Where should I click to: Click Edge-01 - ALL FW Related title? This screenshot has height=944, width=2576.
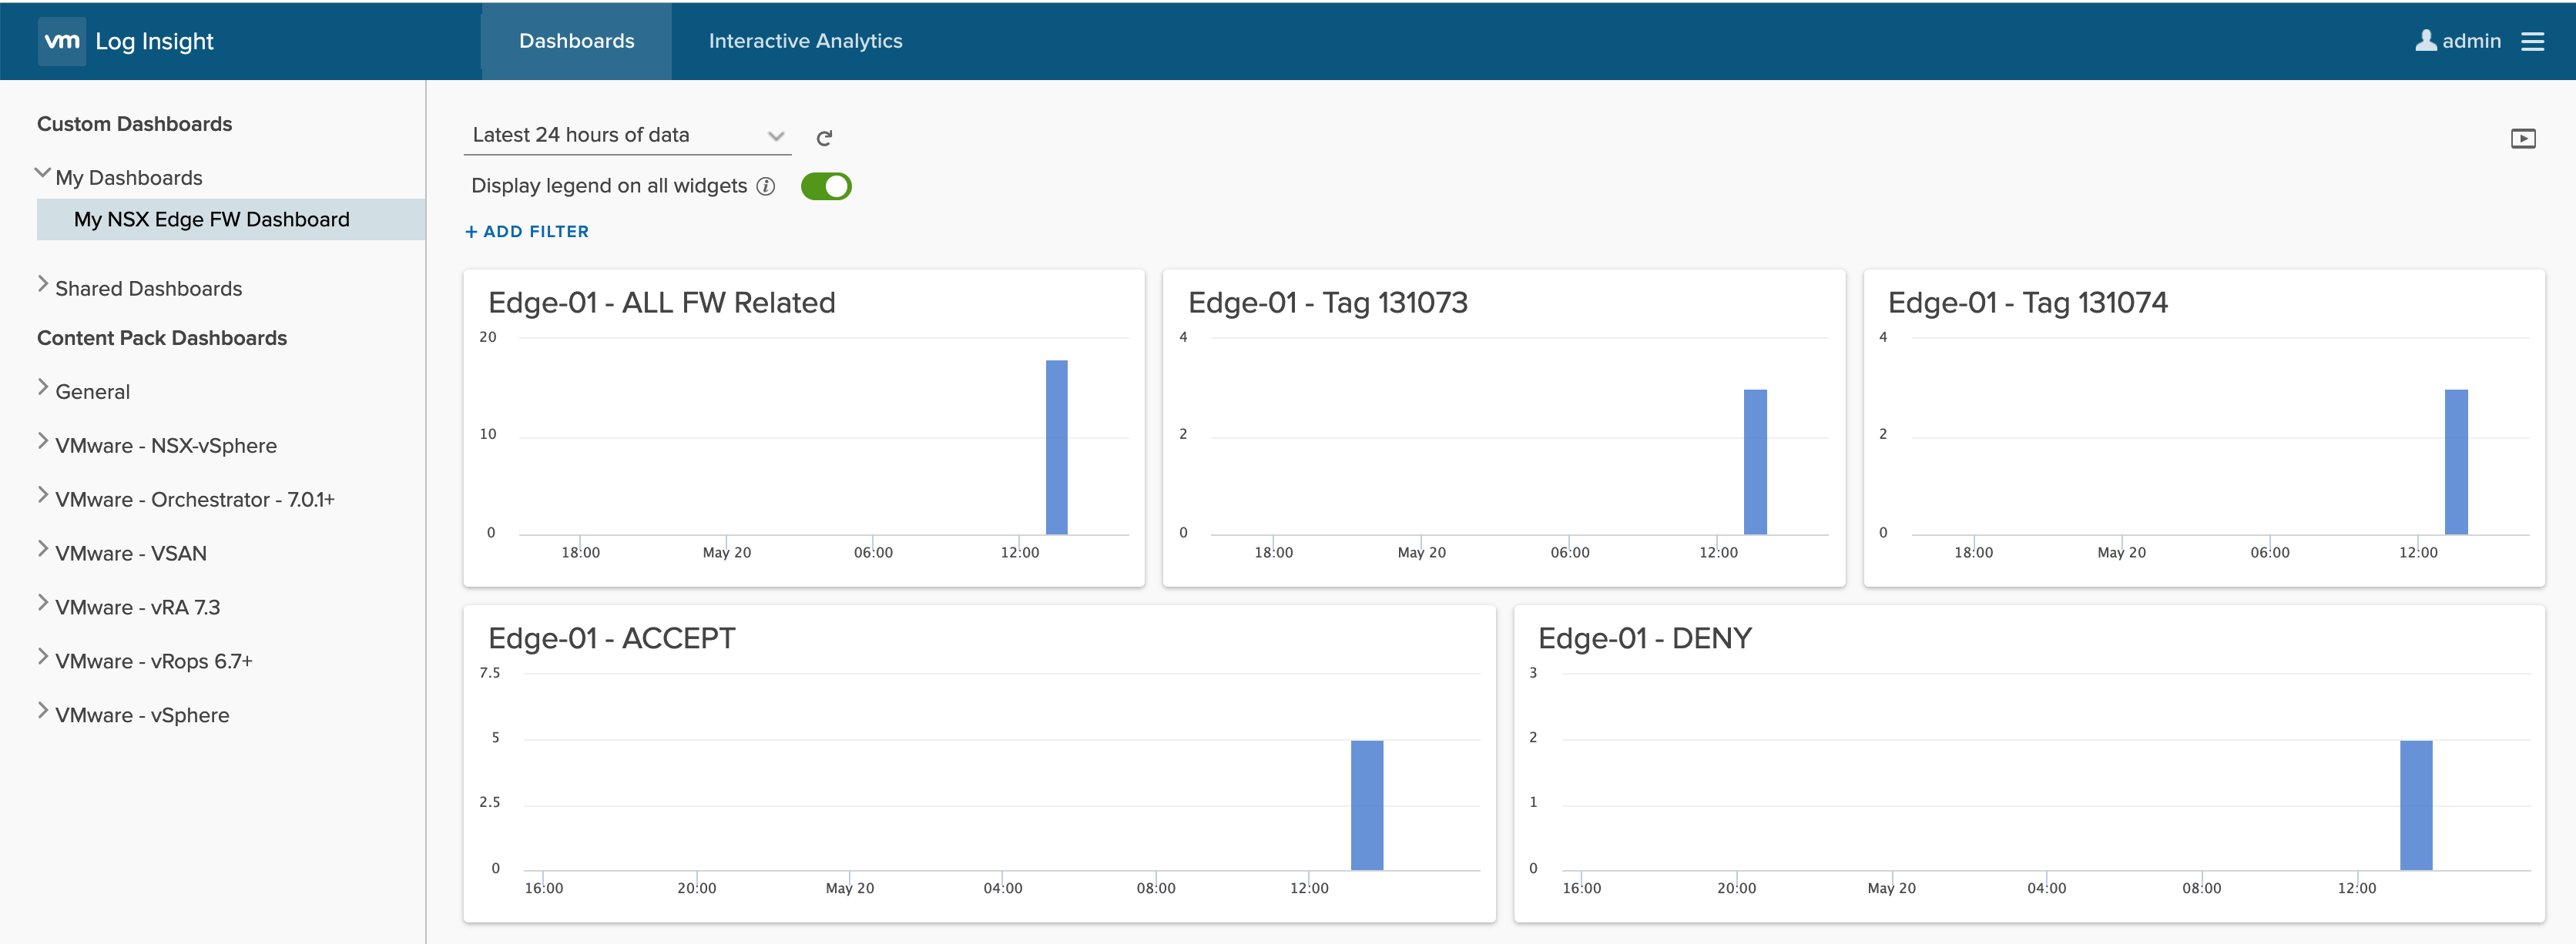[x=661, y=302]
